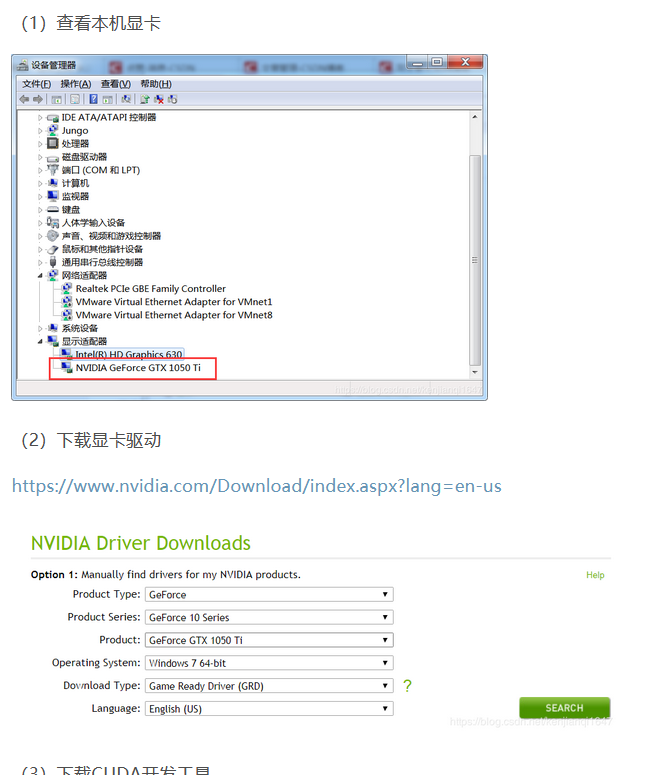Image resolution: width=658 pixels, height=775 pixels.
Task: Toggle the show/hide console tree toolbar icon
Action: click(x=56, y=99)
